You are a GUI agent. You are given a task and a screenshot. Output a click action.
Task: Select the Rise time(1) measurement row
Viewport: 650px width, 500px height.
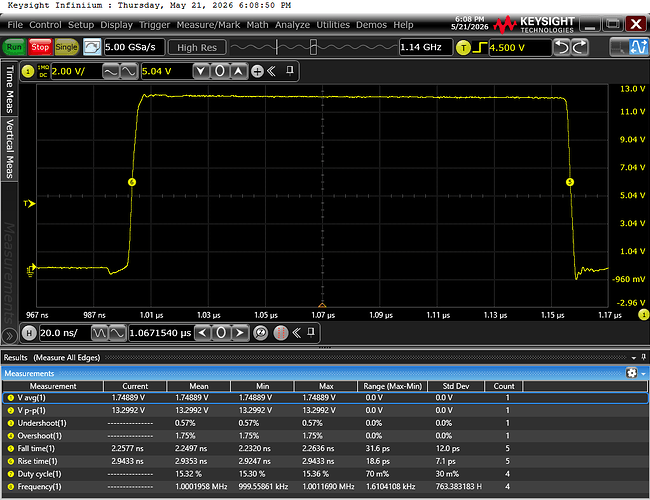pos(325,461)
